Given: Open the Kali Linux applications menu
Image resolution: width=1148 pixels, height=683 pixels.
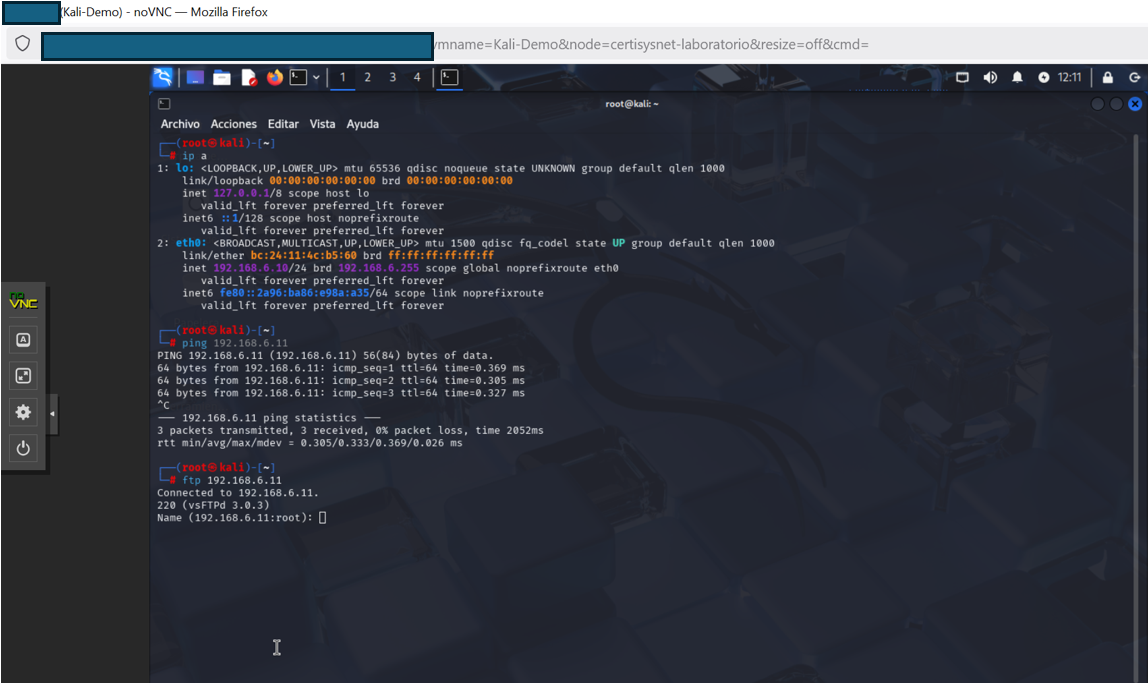Looking at the screenshot, I should [x=162, y=77].
